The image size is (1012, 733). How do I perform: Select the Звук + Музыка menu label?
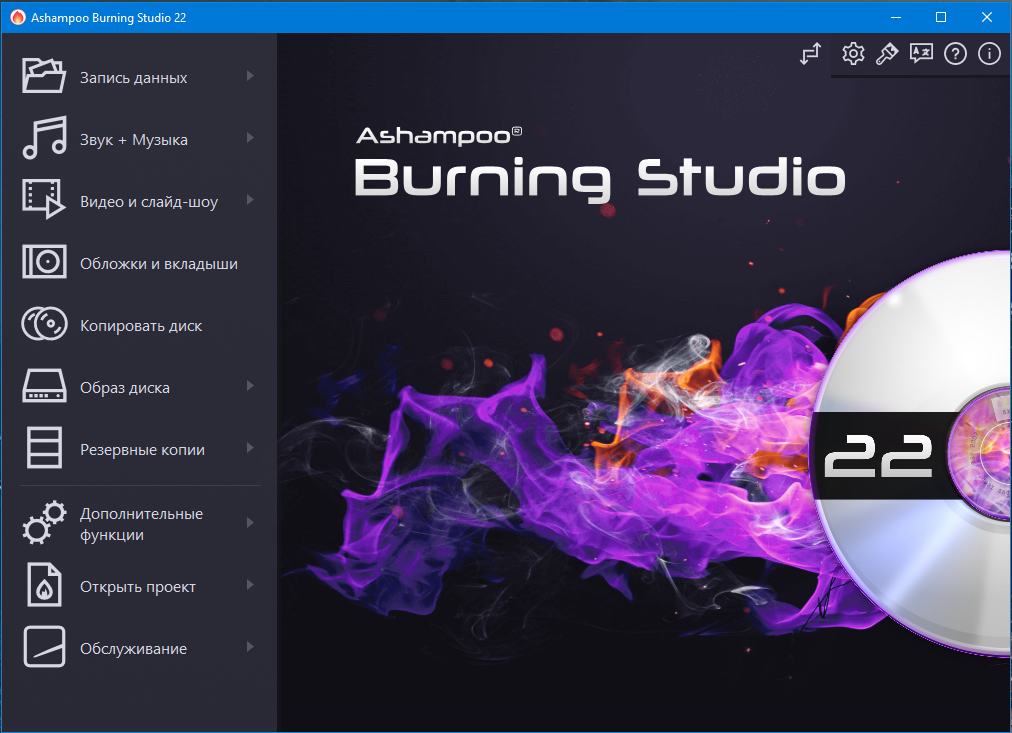point(134,140)
